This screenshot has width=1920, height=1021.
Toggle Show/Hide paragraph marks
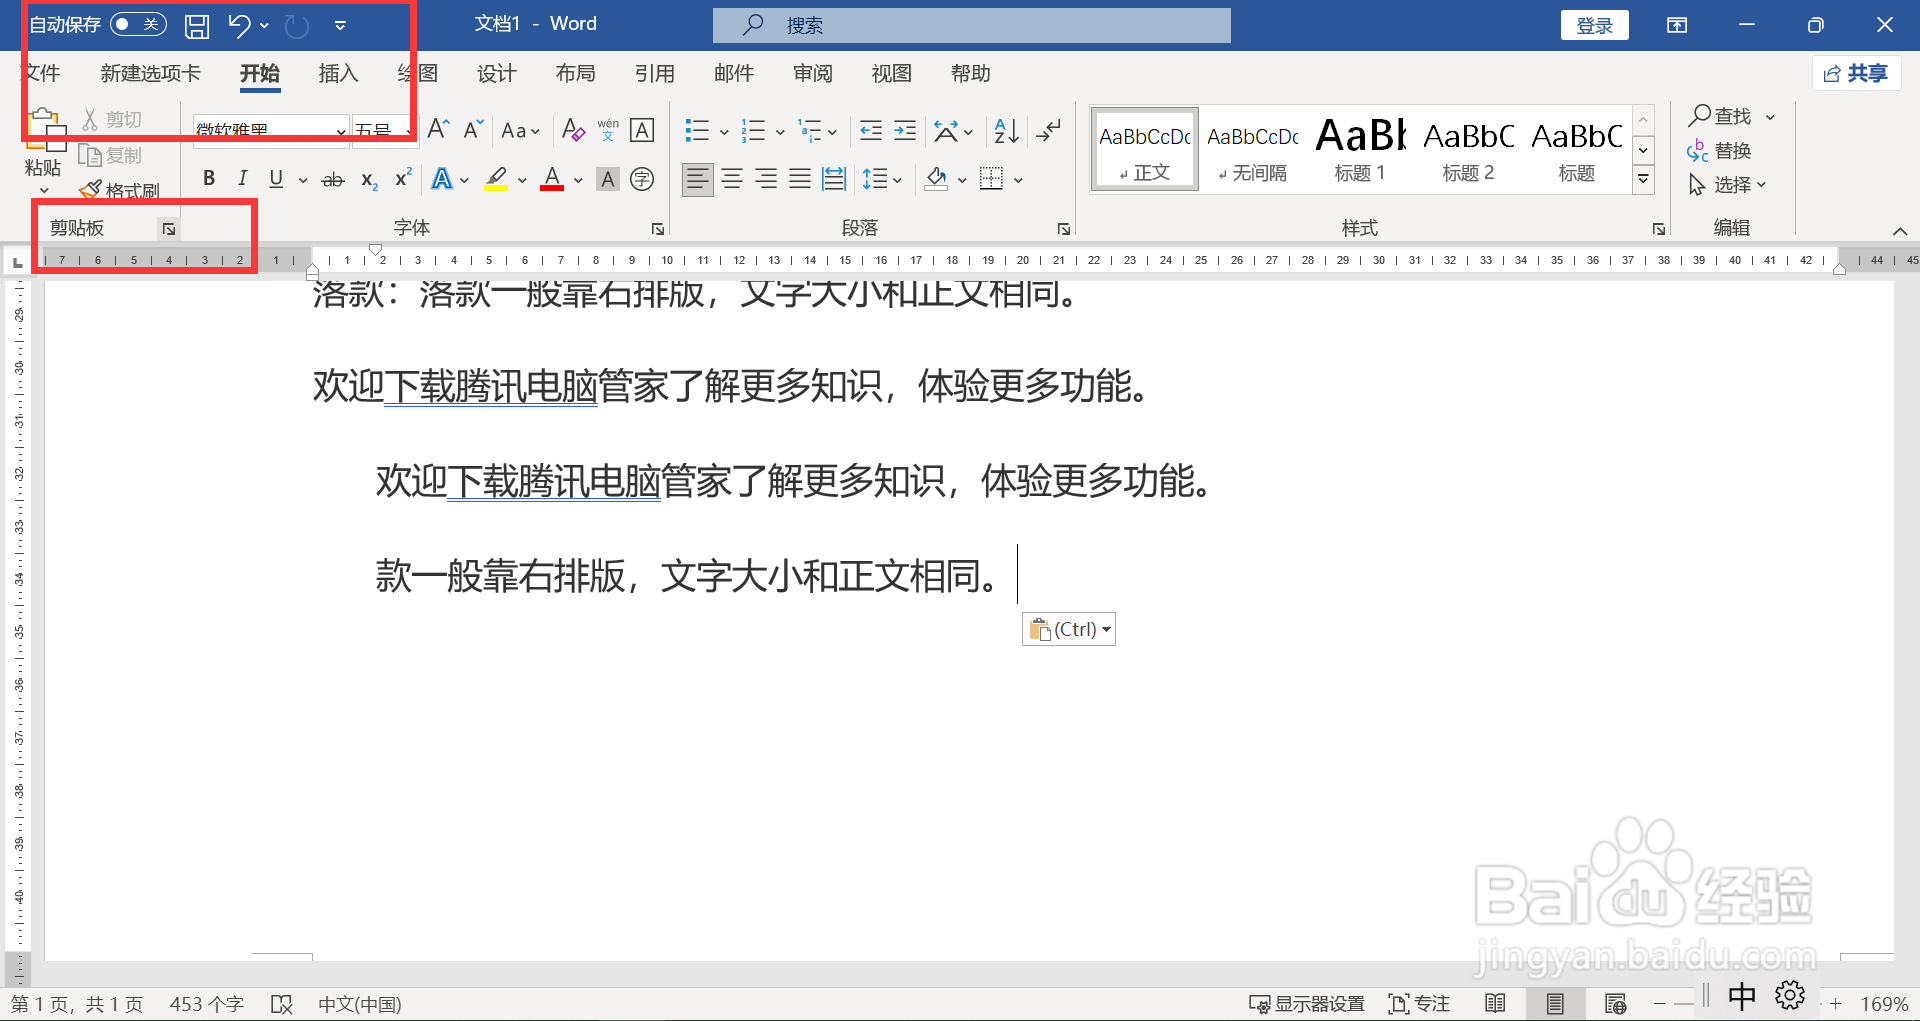click(1048, 130)
